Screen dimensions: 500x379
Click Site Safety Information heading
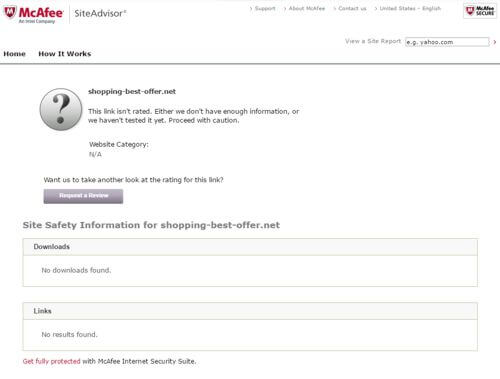point(151,225)
